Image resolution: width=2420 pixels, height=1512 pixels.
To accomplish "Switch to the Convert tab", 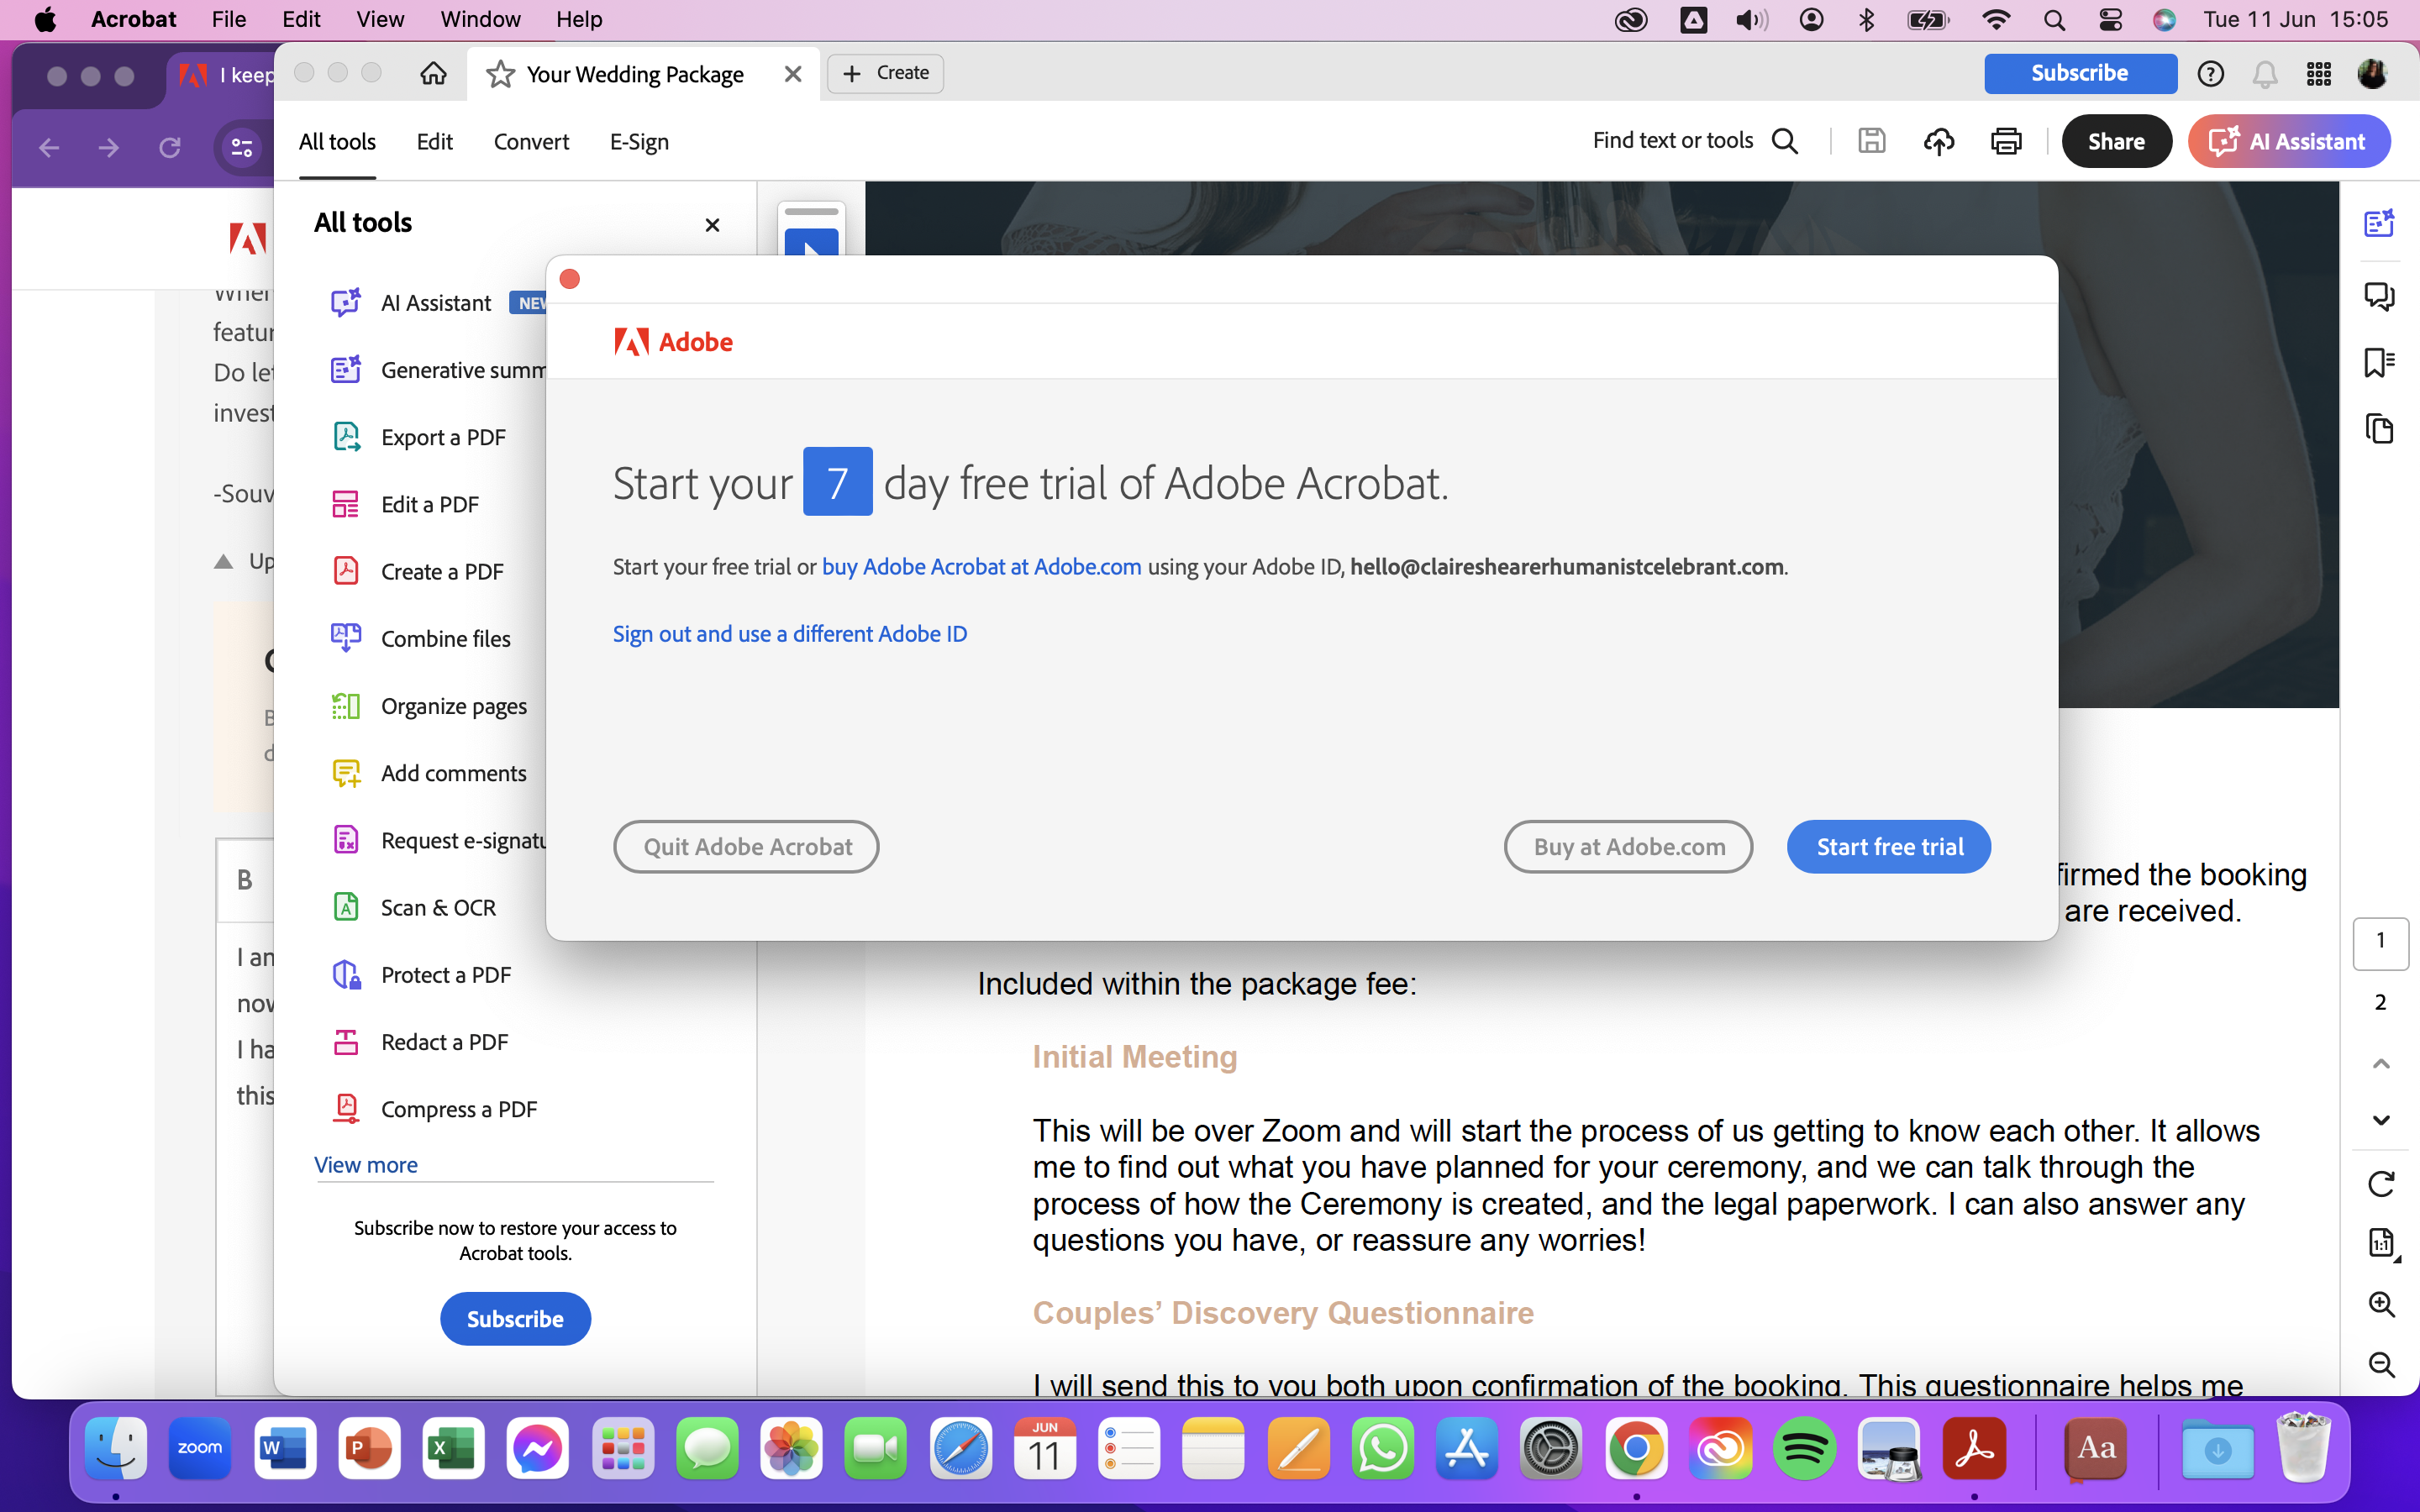I will (531, 141).
